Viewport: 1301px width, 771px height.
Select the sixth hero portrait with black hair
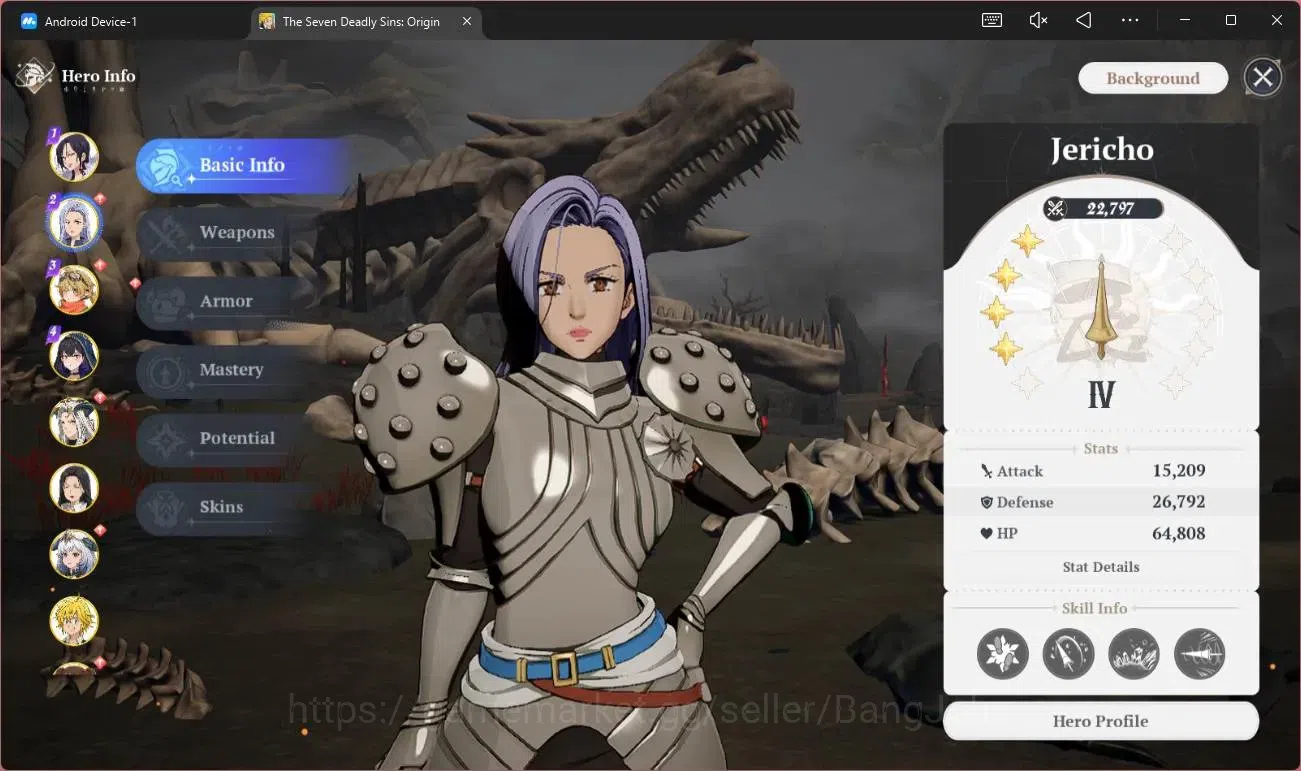tap(74, 488)
